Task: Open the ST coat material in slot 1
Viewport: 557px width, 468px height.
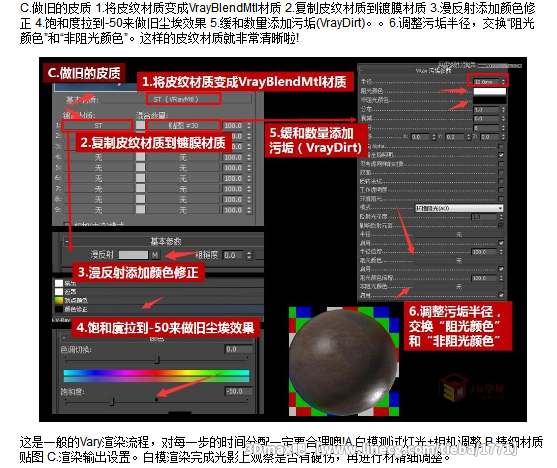Action: (98, 125)
